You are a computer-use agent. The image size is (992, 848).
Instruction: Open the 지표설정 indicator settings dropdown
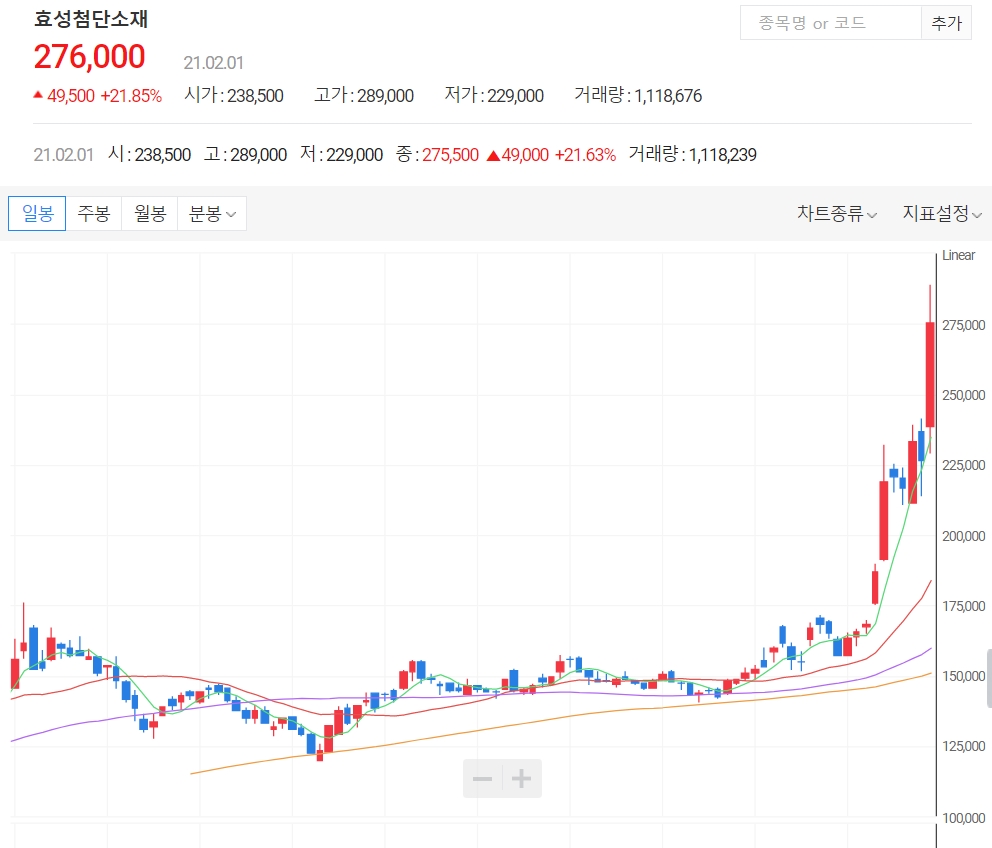[x=942, y=213]
